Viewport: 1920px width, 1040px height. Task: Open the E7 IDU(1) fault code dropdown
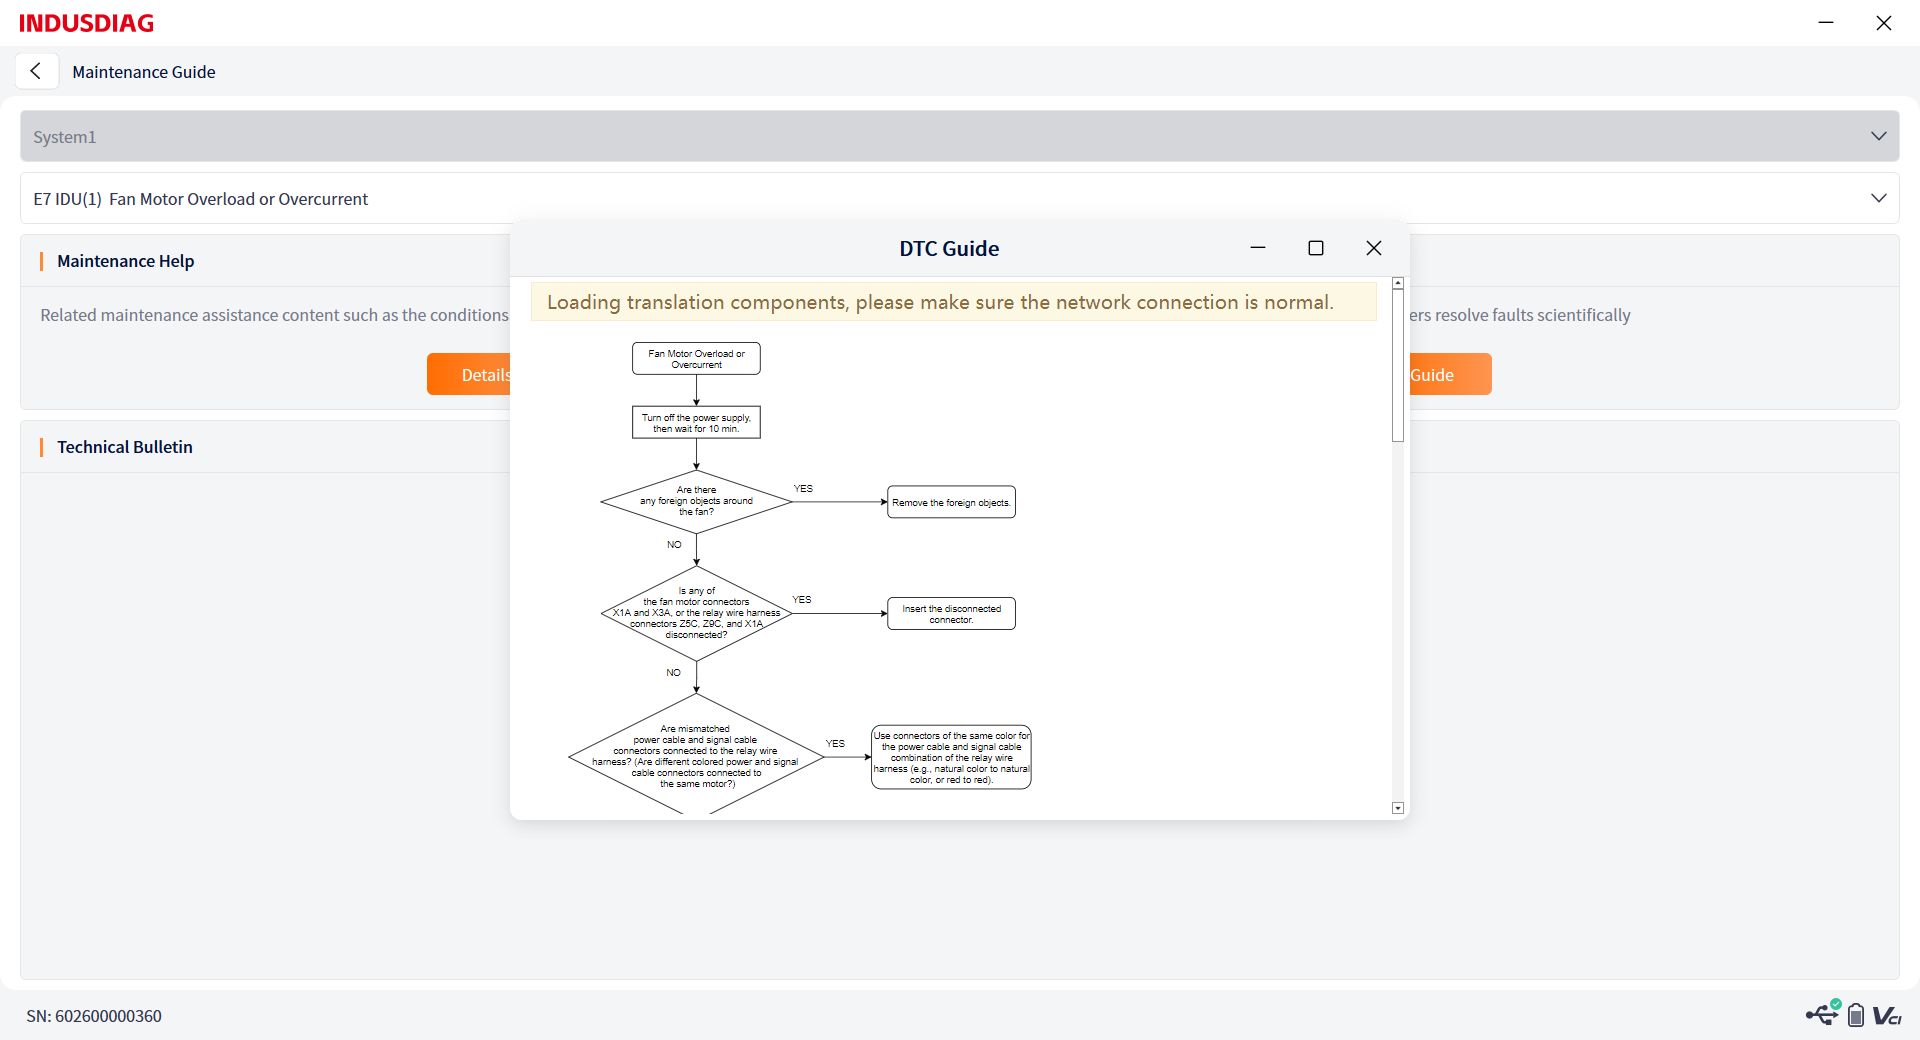960,198
